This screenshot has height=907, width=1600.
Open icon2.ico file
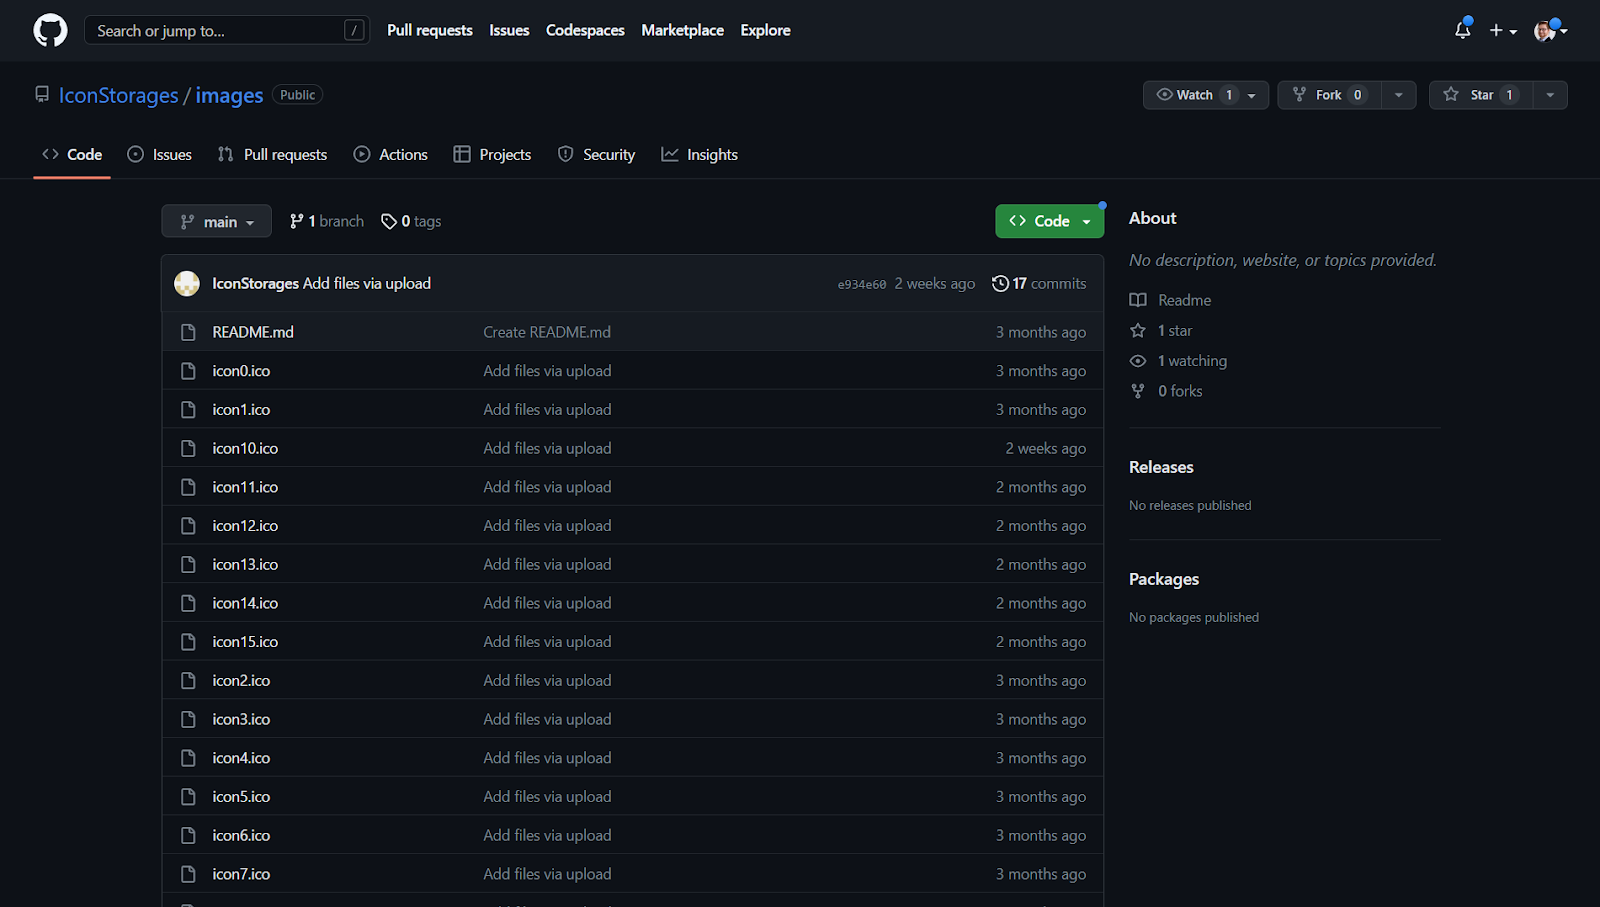coord(241,681)
